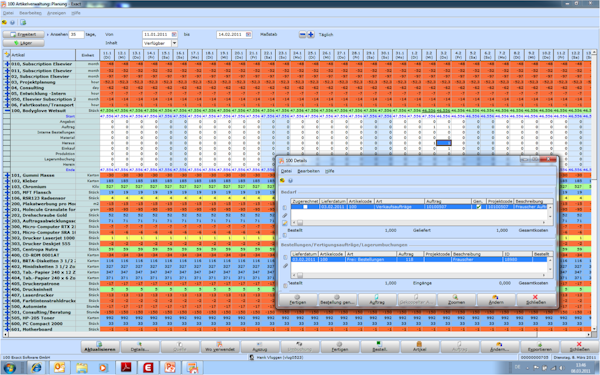Click the Aktualisieren refresh button

pyautogui.click(x=100, y=347)
